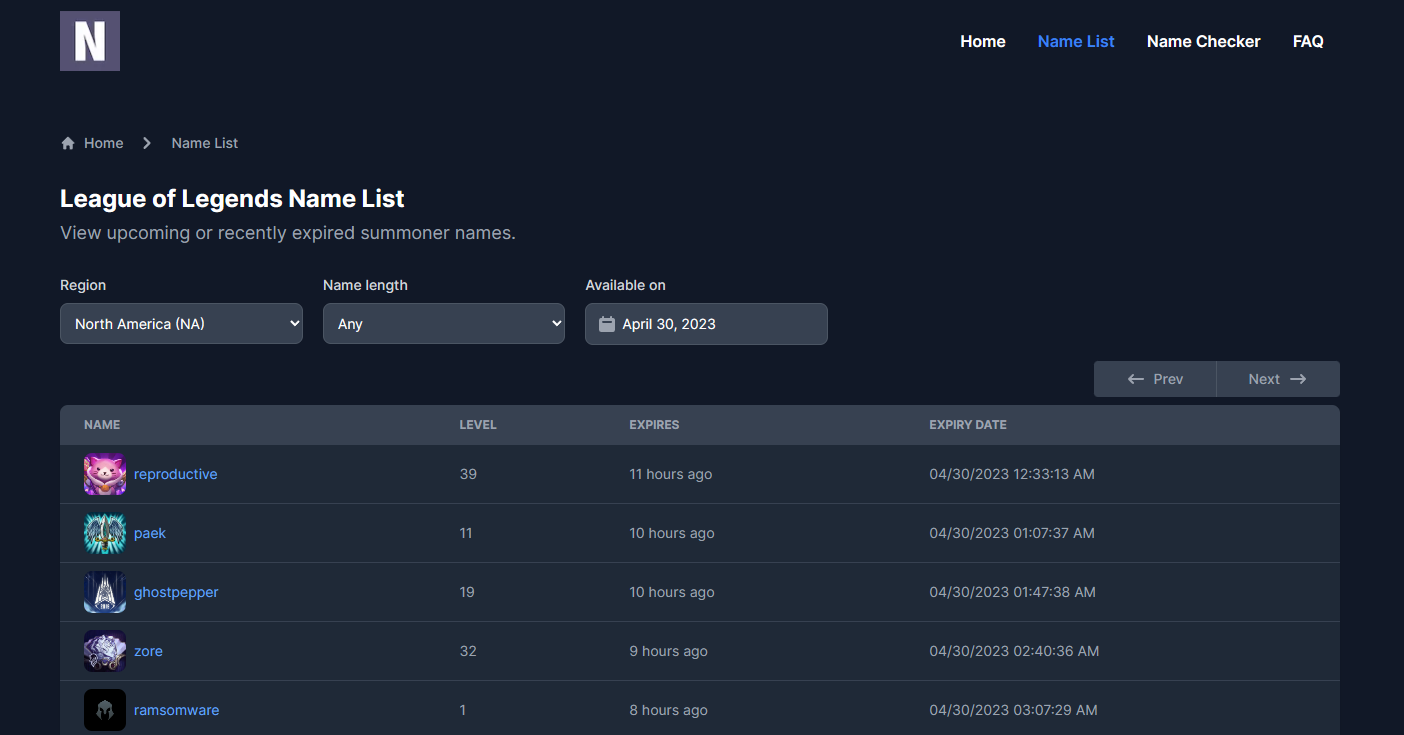Image resolution: width=1404 pixels, height=735 pixels.
Task: Open Name List in top navigation
Action: pyautogui.click(x=1076, y=41)
